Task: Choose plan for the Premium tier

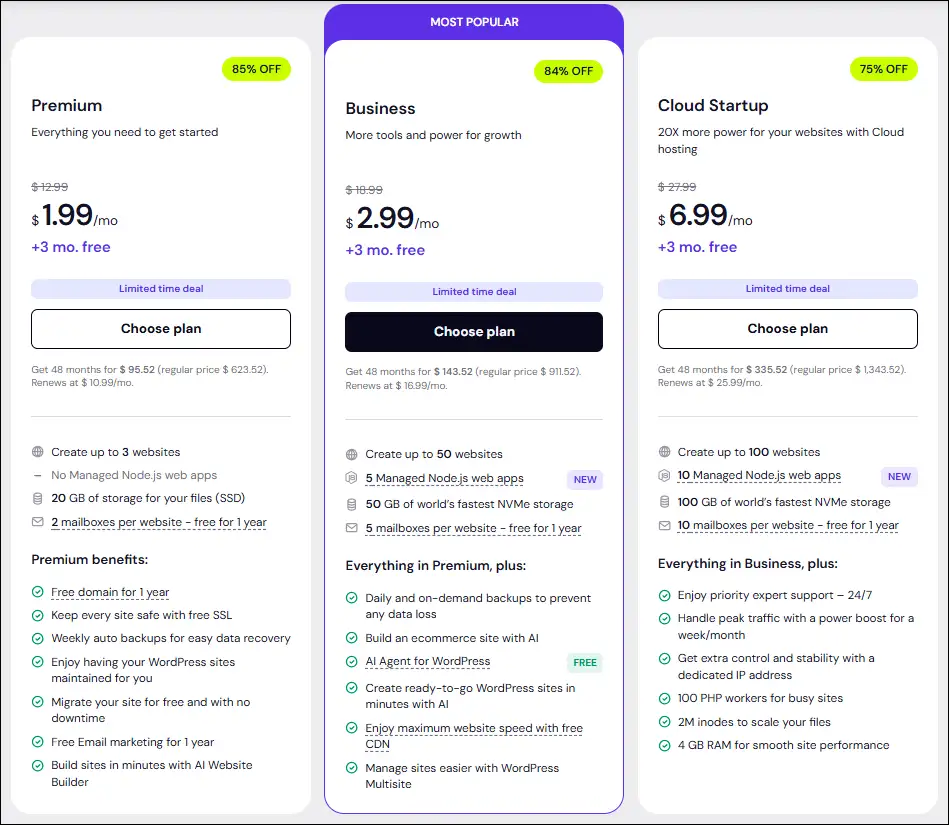Action: tap(160, 328)
